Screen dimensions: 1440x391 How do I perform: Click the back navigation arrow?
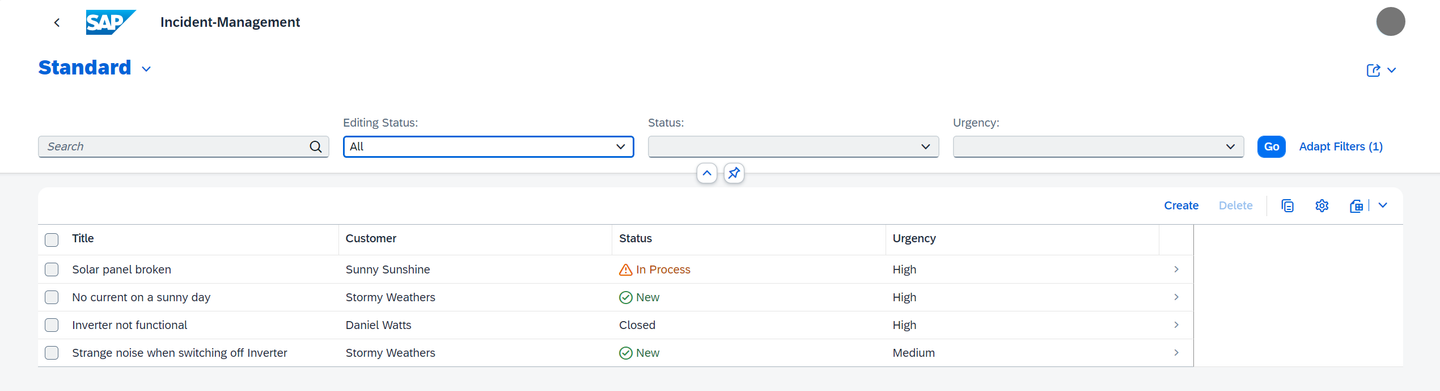pyautogui.click(x=57, y=22)
